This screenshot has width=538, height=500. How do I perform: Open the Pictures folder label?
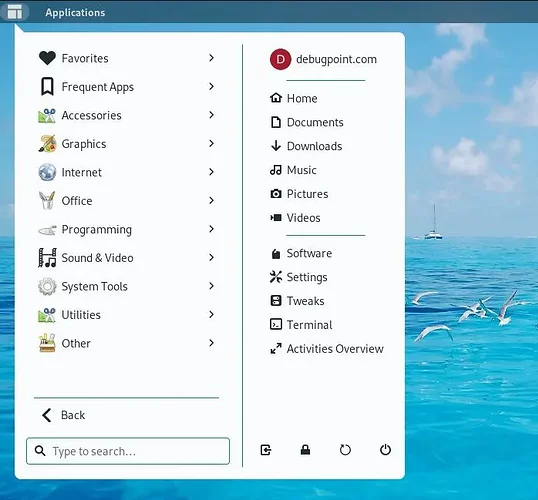point(307,194)
